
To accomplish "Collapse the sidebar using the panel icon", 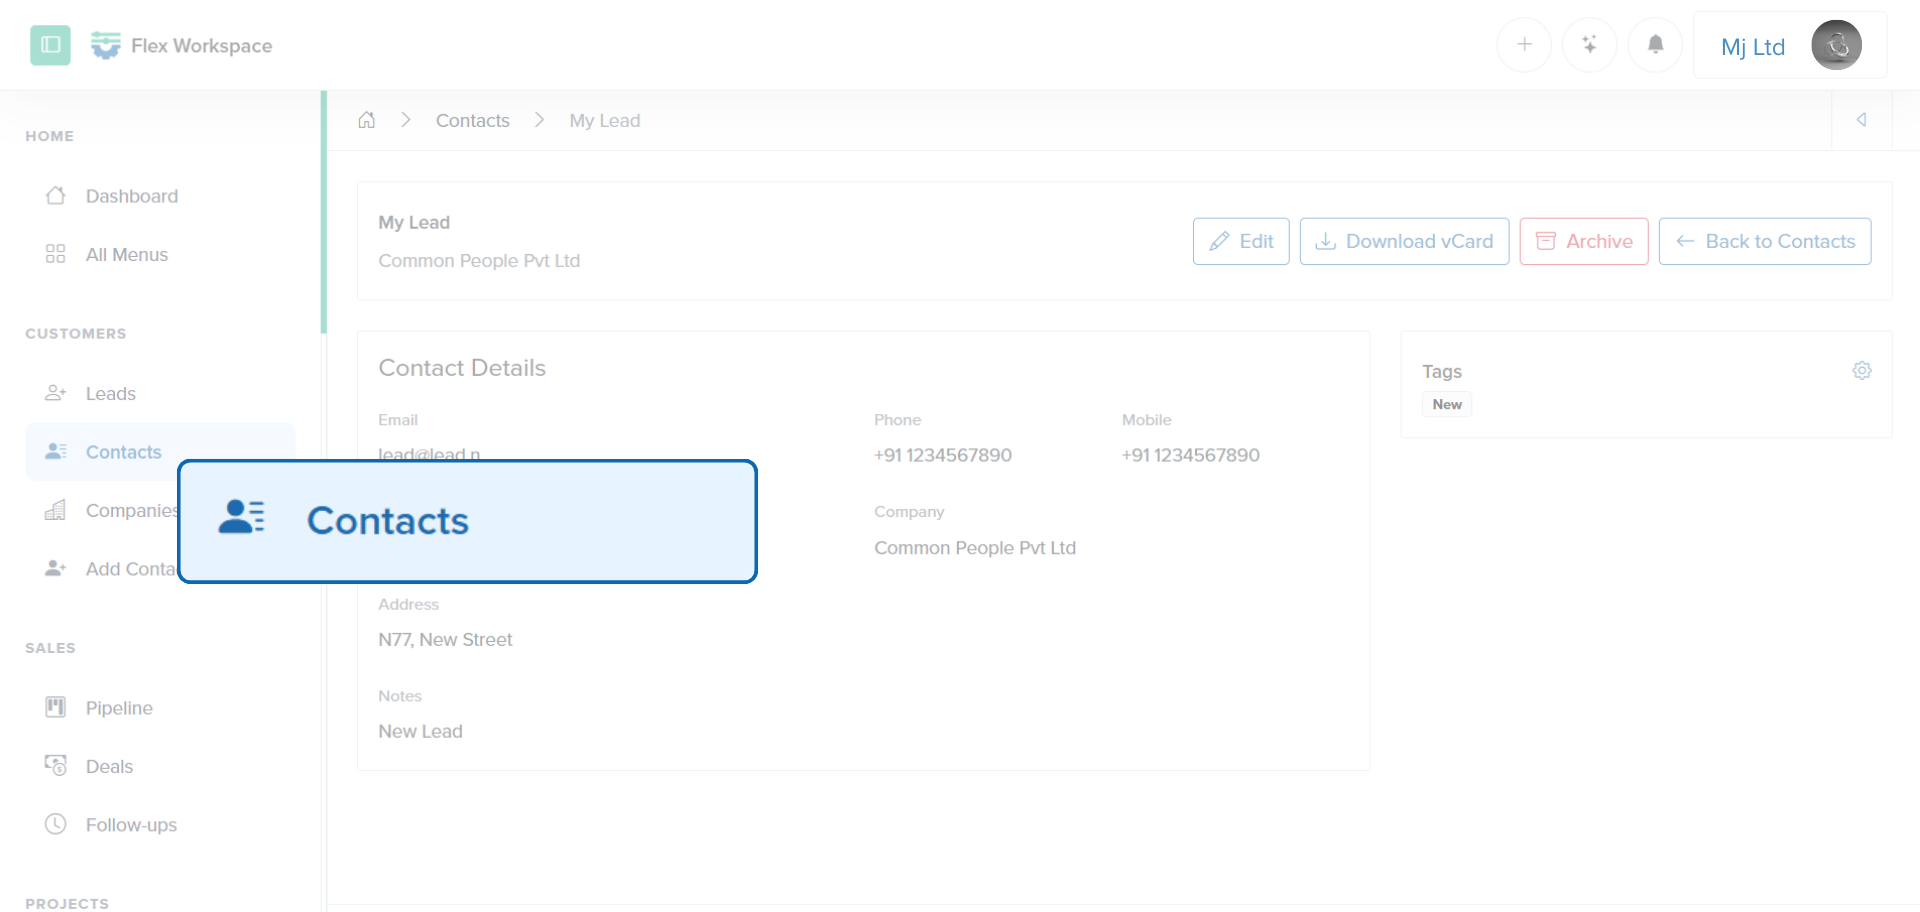I will (x=50, y=45).
